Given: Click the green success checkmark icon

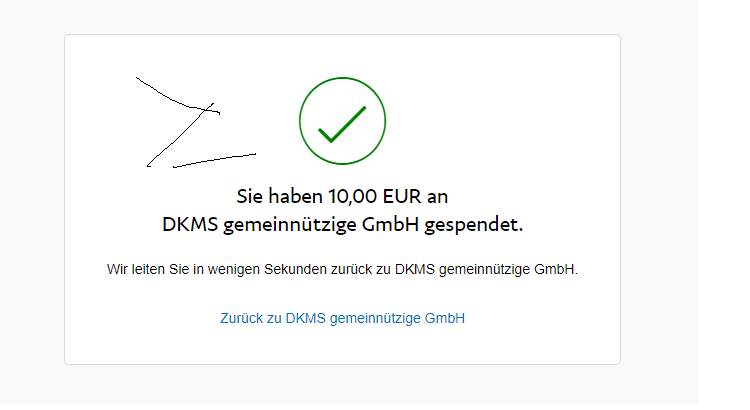Looking at the screenshot, I should (342, 124).
